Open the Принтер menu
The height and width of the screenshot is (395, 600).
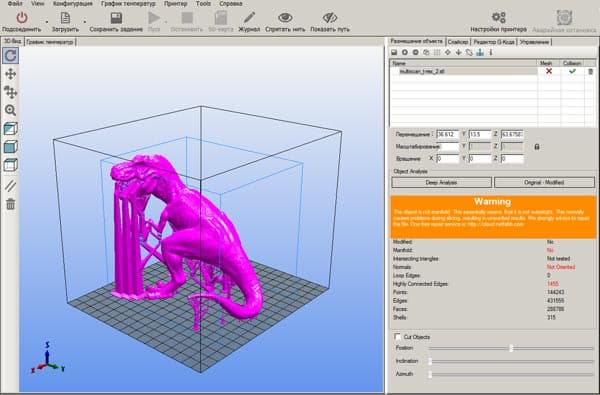[x=175, y=3]
